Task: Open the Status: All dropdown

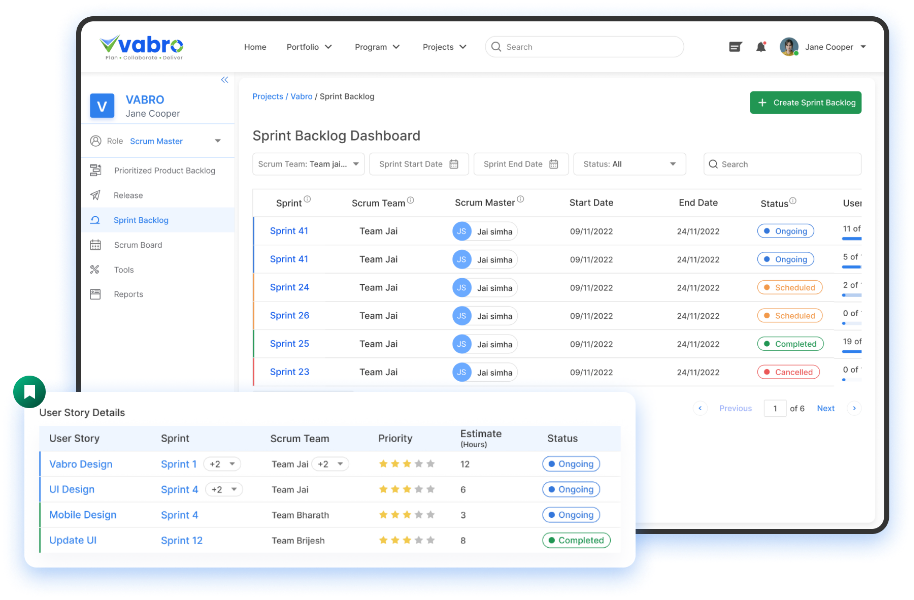Action: [629, 164]
